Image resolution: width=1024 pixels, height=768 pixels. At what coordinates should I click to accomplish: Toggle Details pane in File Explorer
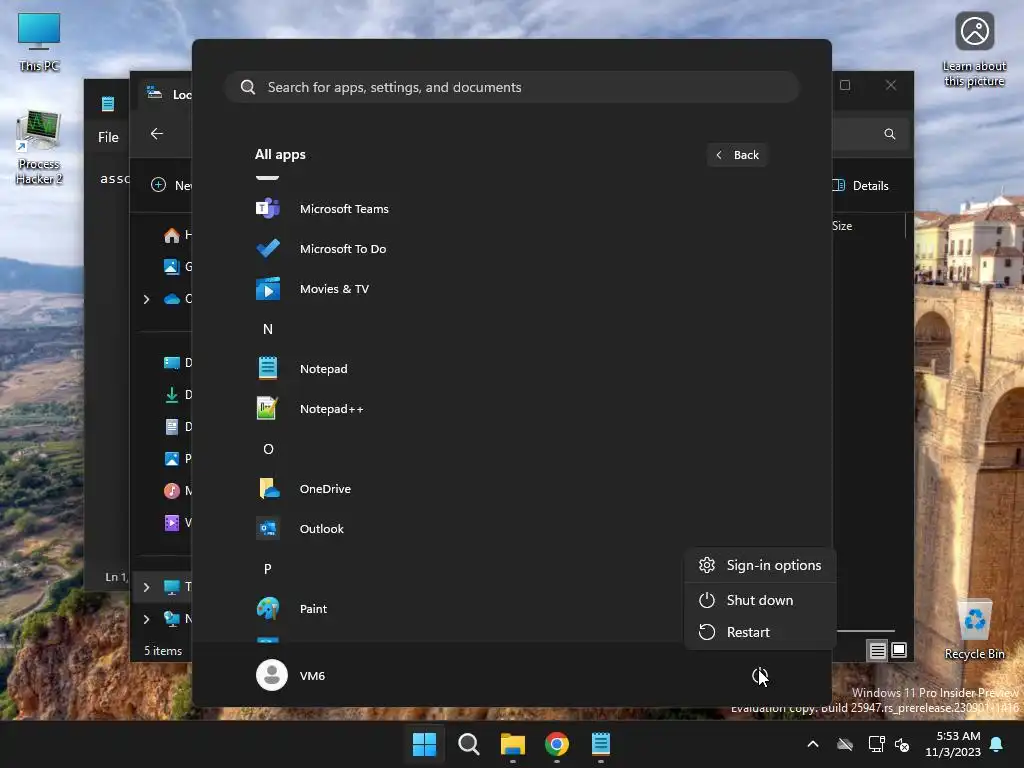[x=861, y=185]
